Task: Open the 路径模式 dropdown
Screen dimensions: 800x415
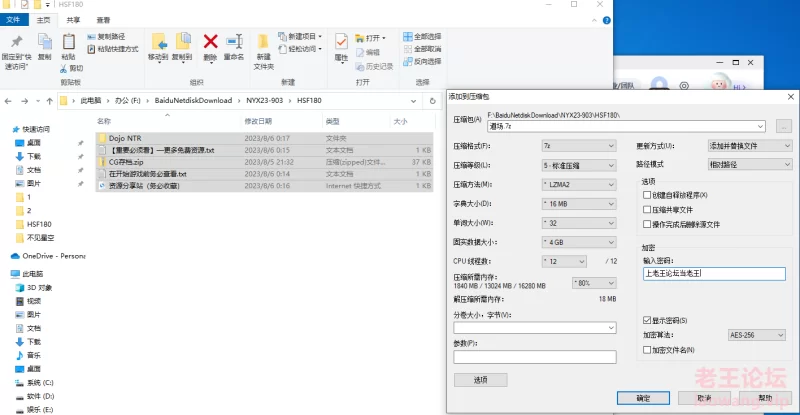Action: click(749, 164)
